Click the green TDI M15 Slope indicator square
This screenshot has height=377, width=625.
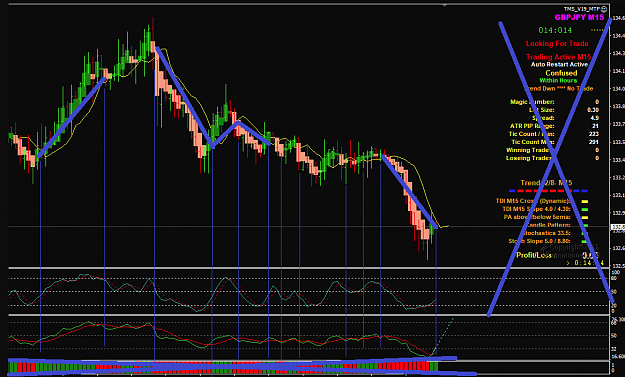[585, 210]
